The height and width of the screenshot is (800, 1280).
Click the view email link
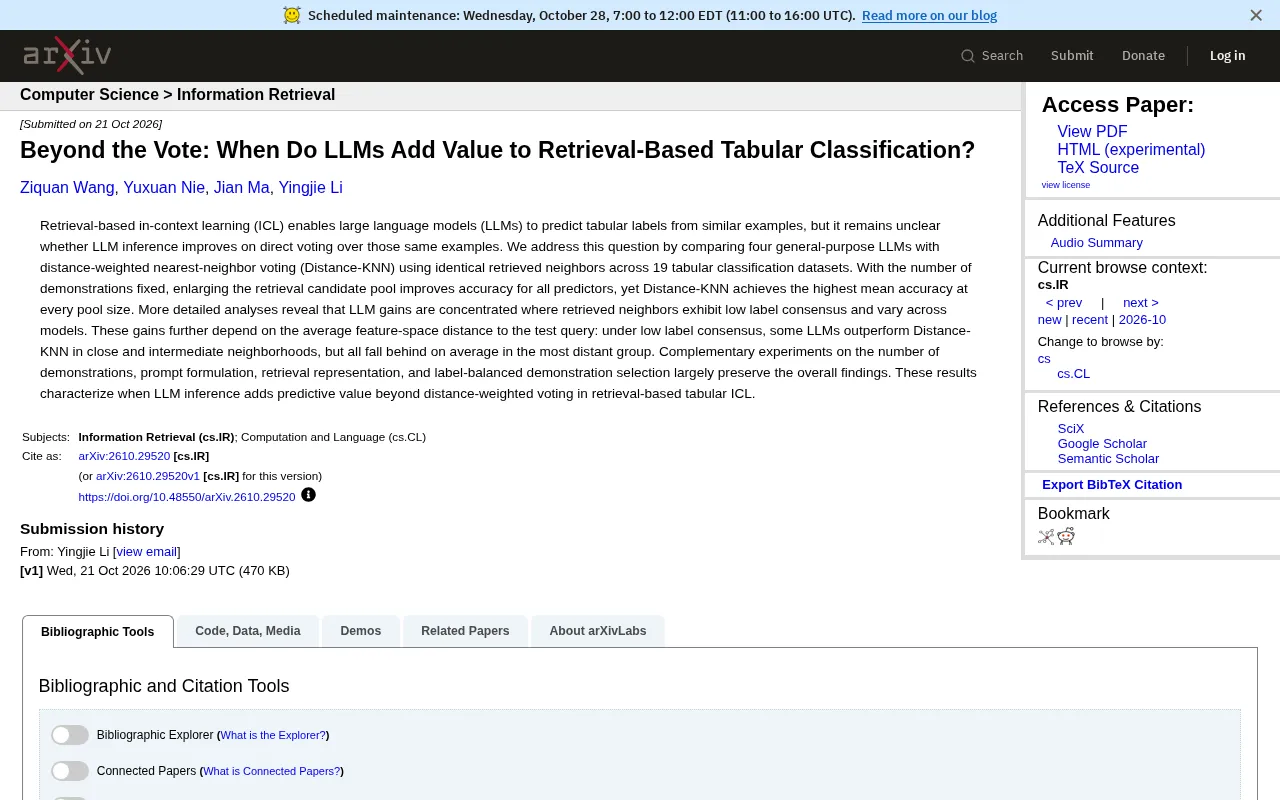pos(147,552)
